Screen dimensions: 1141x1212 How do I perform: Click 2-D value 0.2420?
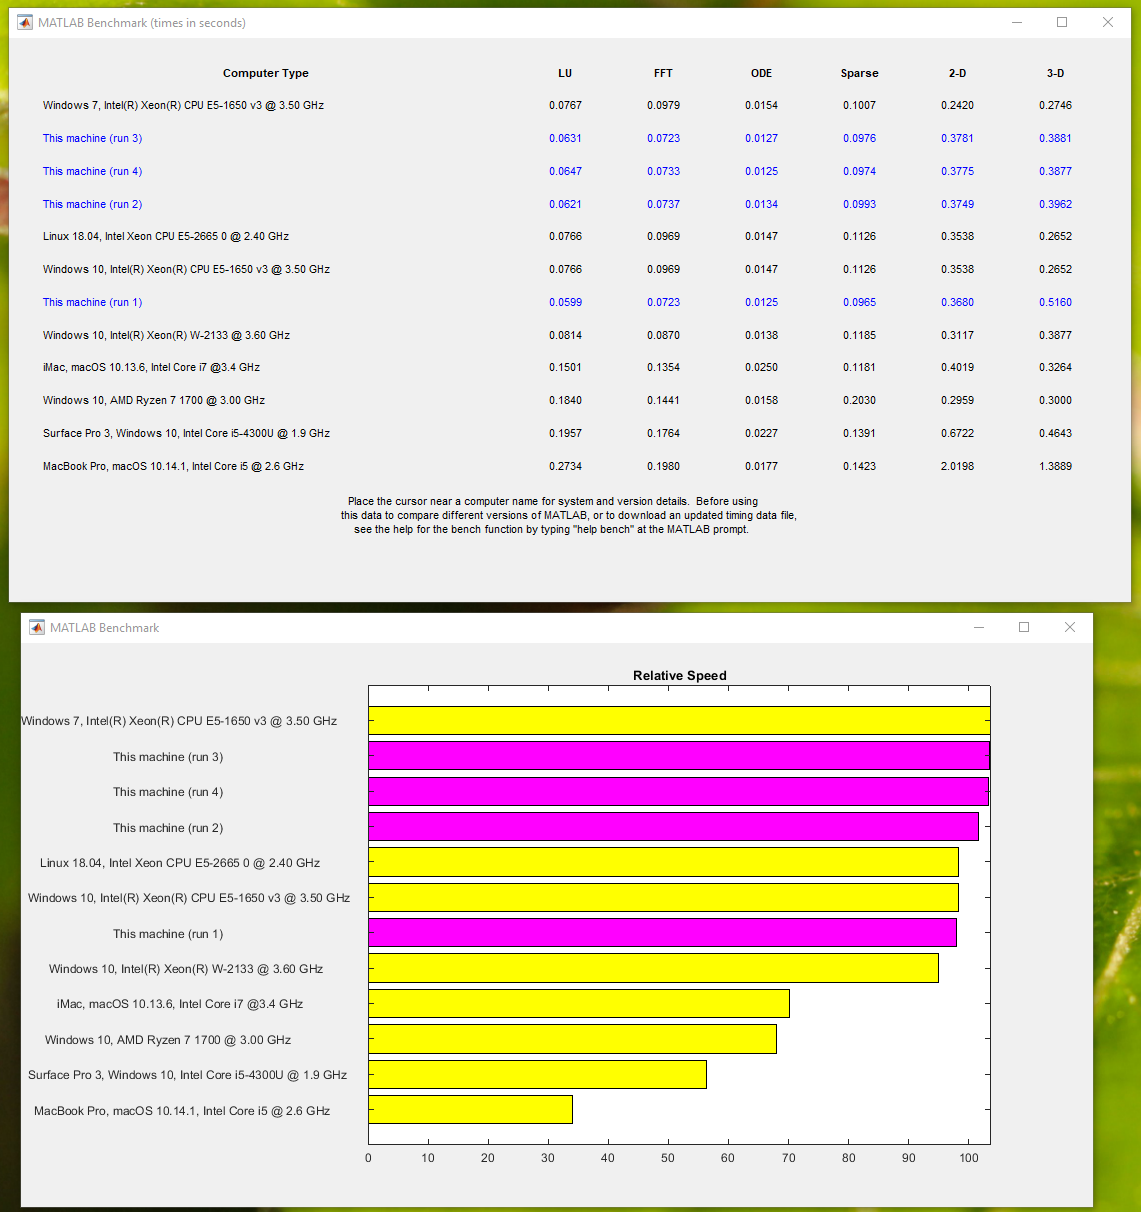click(x=957, y=105)
